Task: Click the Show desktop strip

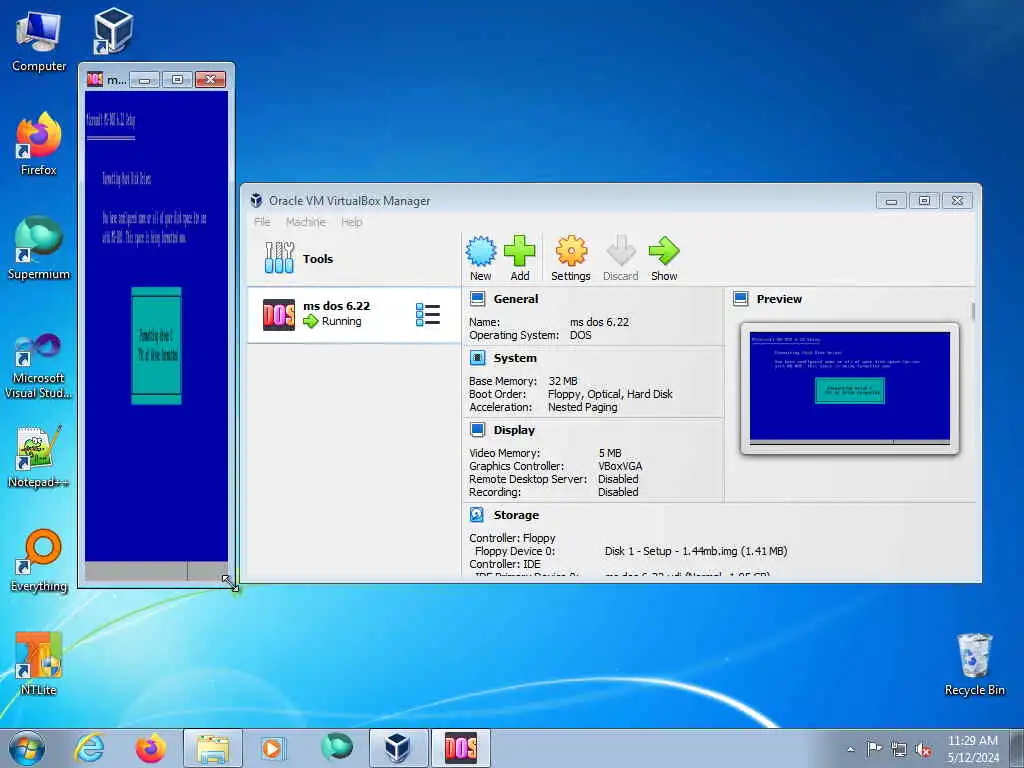Action: (x=1019, y=748)
